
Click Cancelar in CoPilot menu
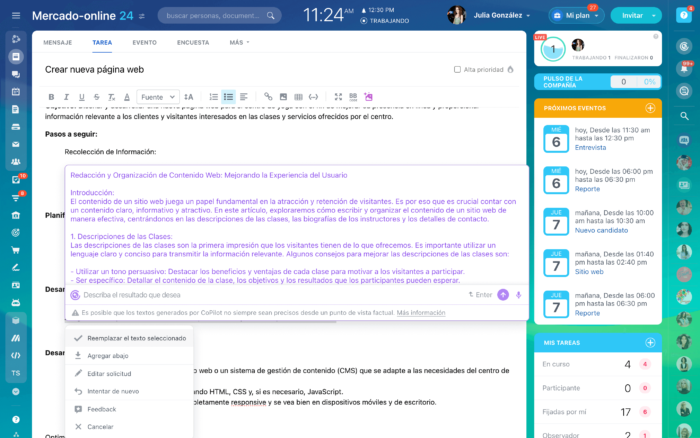(129, 427)
